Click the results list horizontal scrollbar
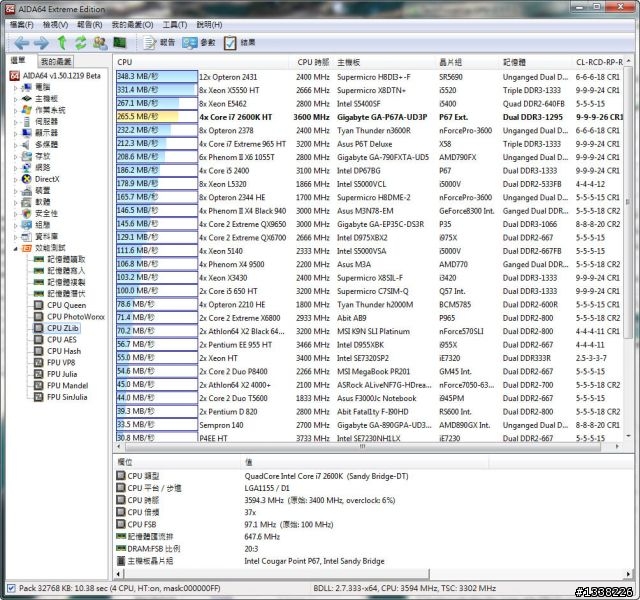Viewport: 640px width, 600px height. click(362, 447)
